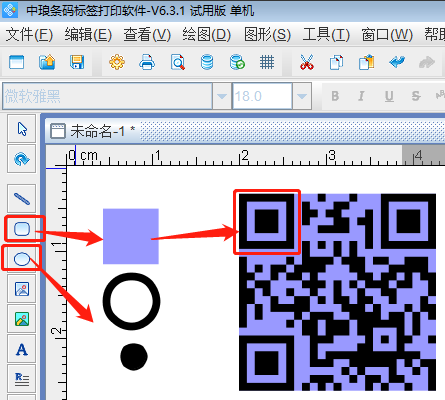This screenshot has height=400, width=445.
Task: Click the copy icon
Action: 336,62
